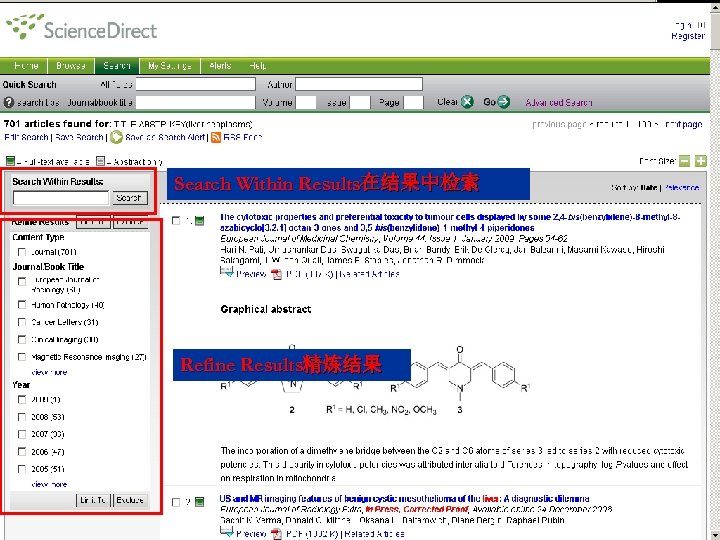
Task: Check the 2007 year checkbox
Action: pyautogui.click(x=22, y=434)
